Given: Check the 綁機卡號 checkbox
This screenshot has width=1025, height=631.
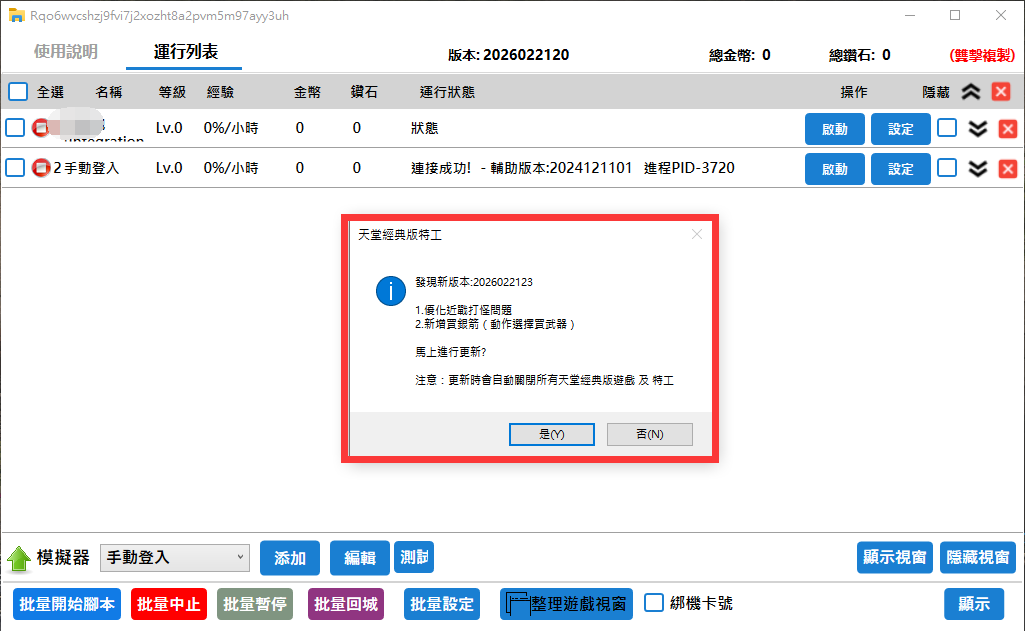Looking at the screenshot, I should pyautogui.click(x=654, y=603).
